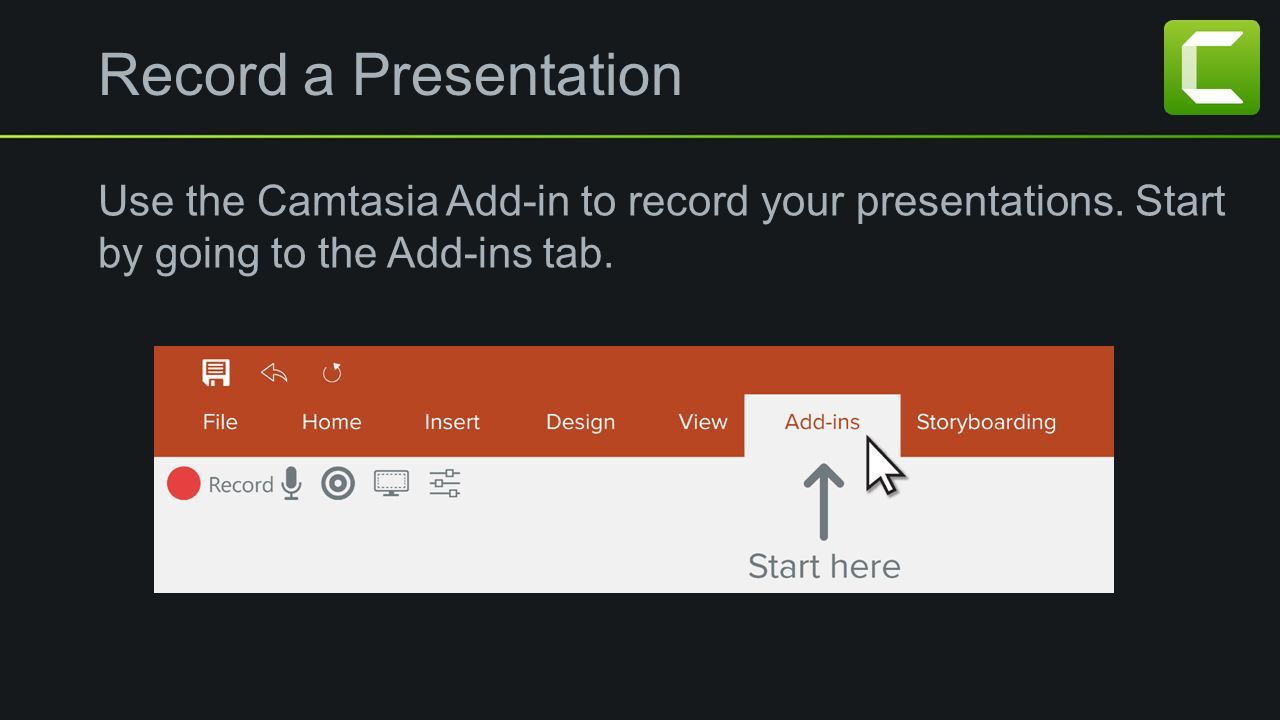Click the Record a Presentation title
Image resolution: width=1280 pixels, height=720 pixels.
tap(390, 74)
